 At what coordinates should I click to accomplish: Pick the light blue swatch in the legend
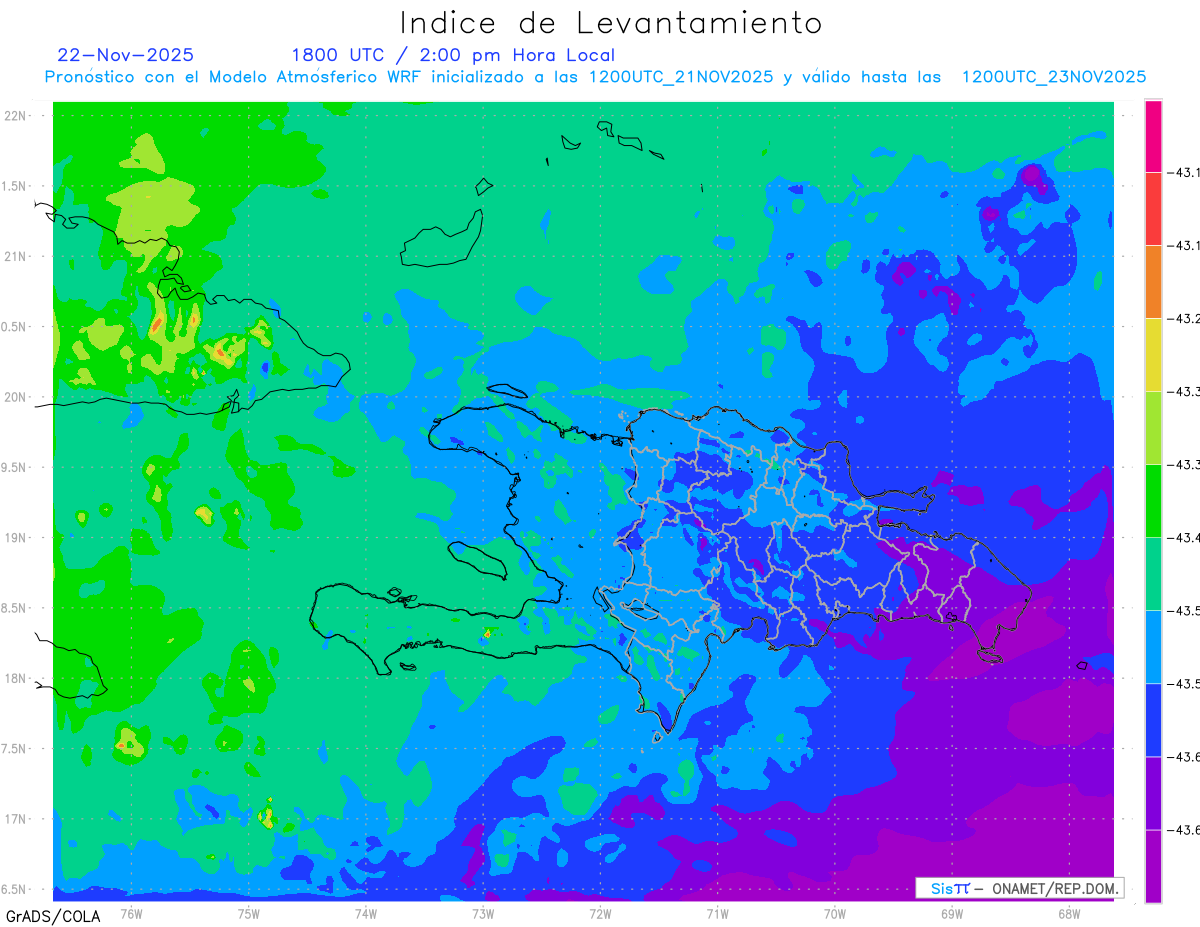(1153, 647)
